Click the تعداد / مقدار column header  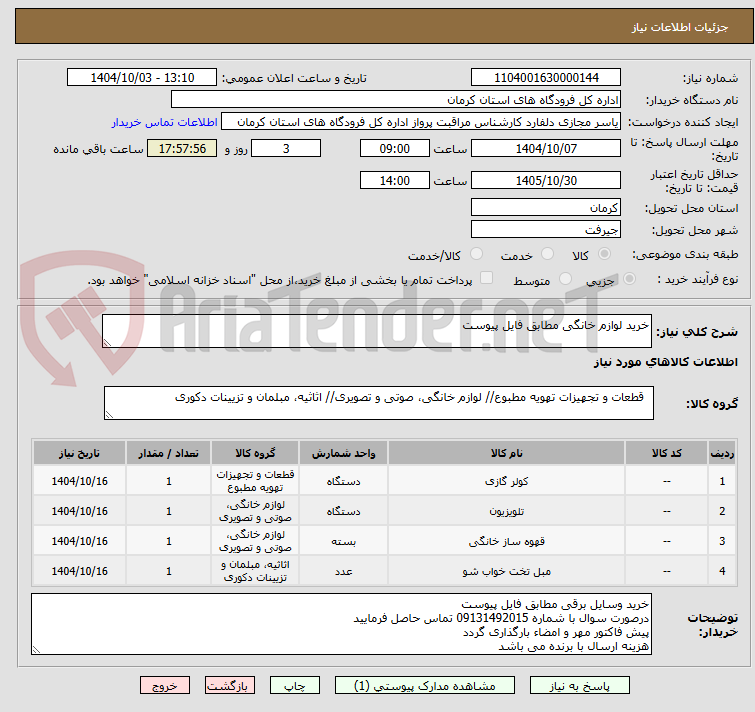pyautogui.click(x=169, y=453)
